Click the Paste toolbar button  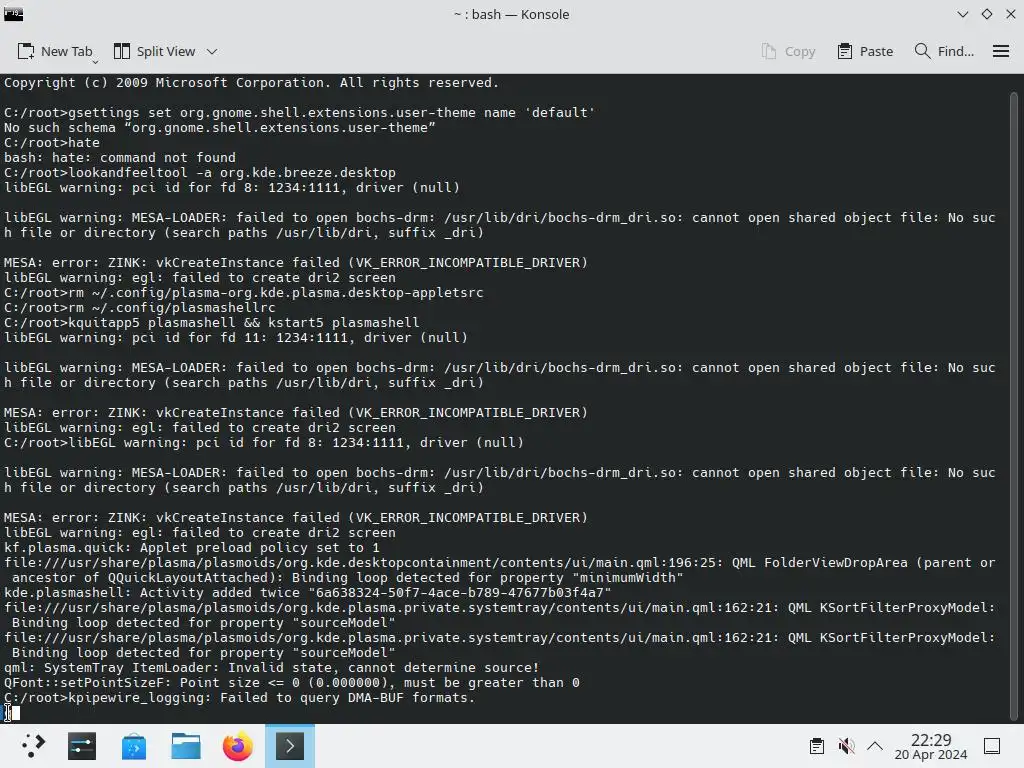[865, 52]
